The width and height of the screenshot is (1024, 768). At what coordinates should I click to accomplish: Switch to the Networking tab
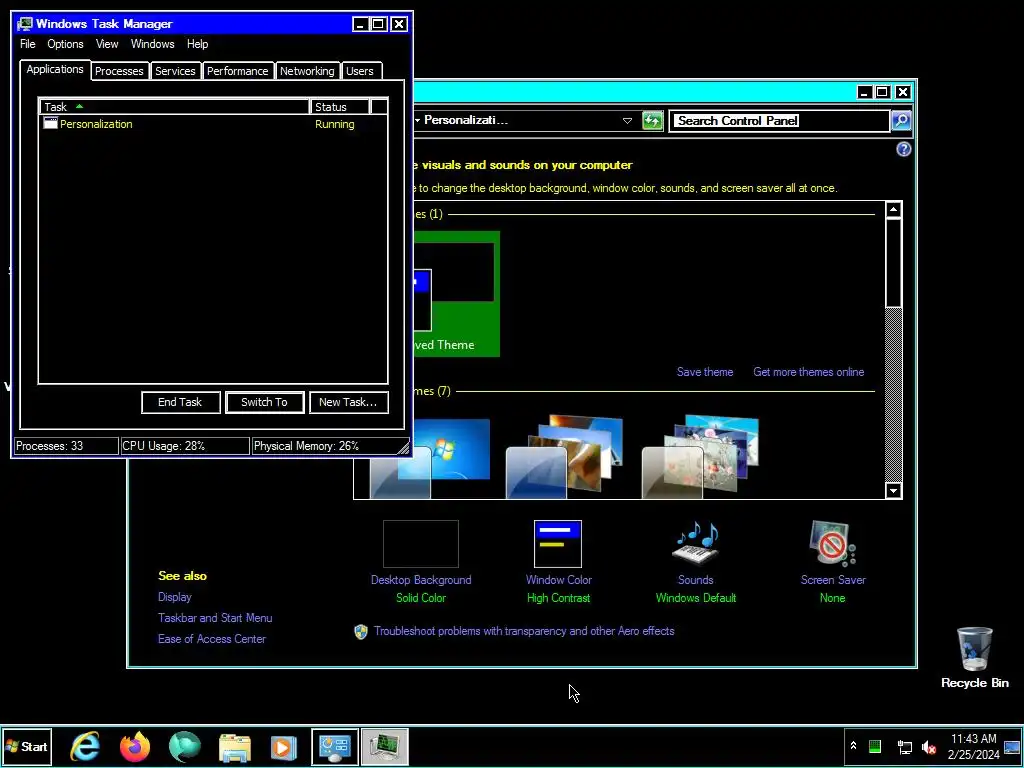click(x=307, y=71)
